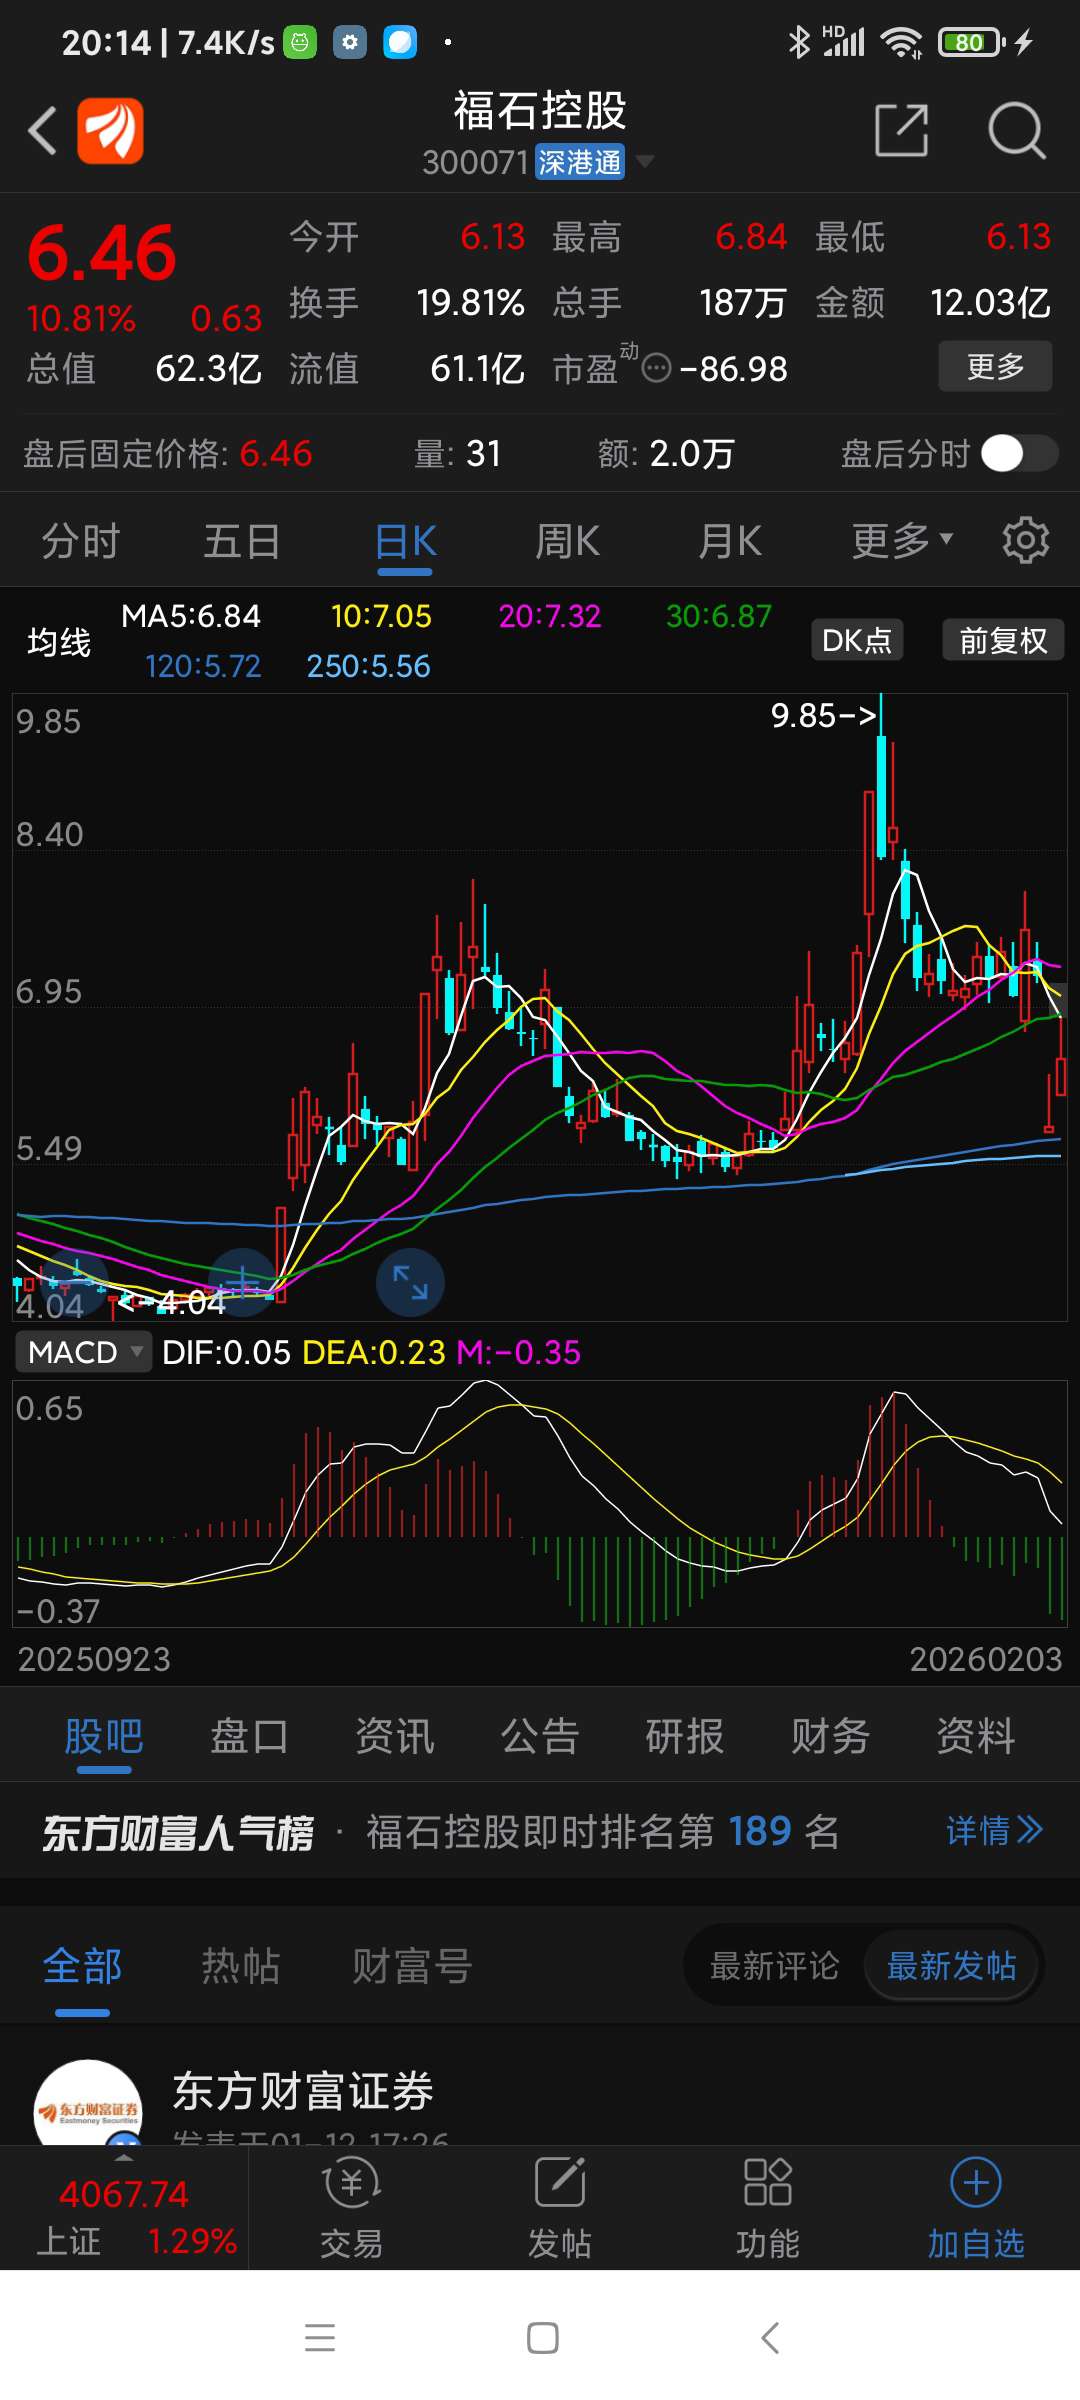
Task: Open the 交易 trade icon
Action: point(352,2208)
